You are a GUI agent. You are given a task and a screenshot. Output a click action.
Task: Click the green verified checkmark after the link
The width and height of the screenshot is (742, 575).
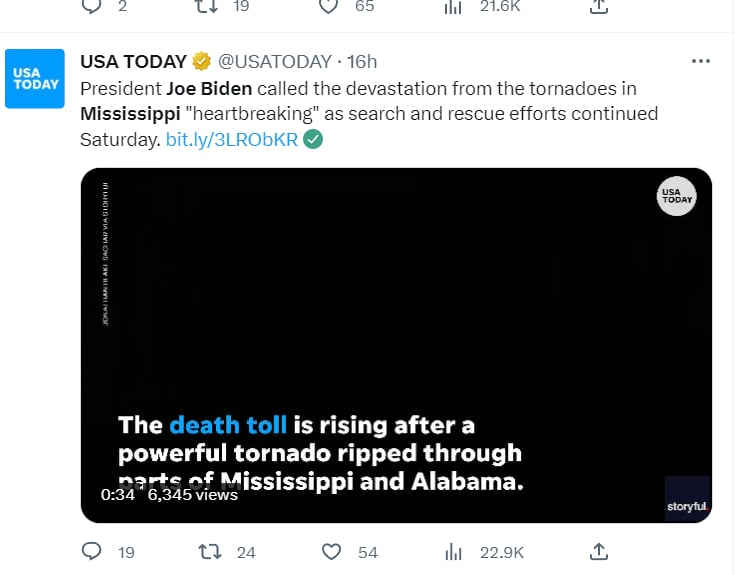click(x=313, y=139)
